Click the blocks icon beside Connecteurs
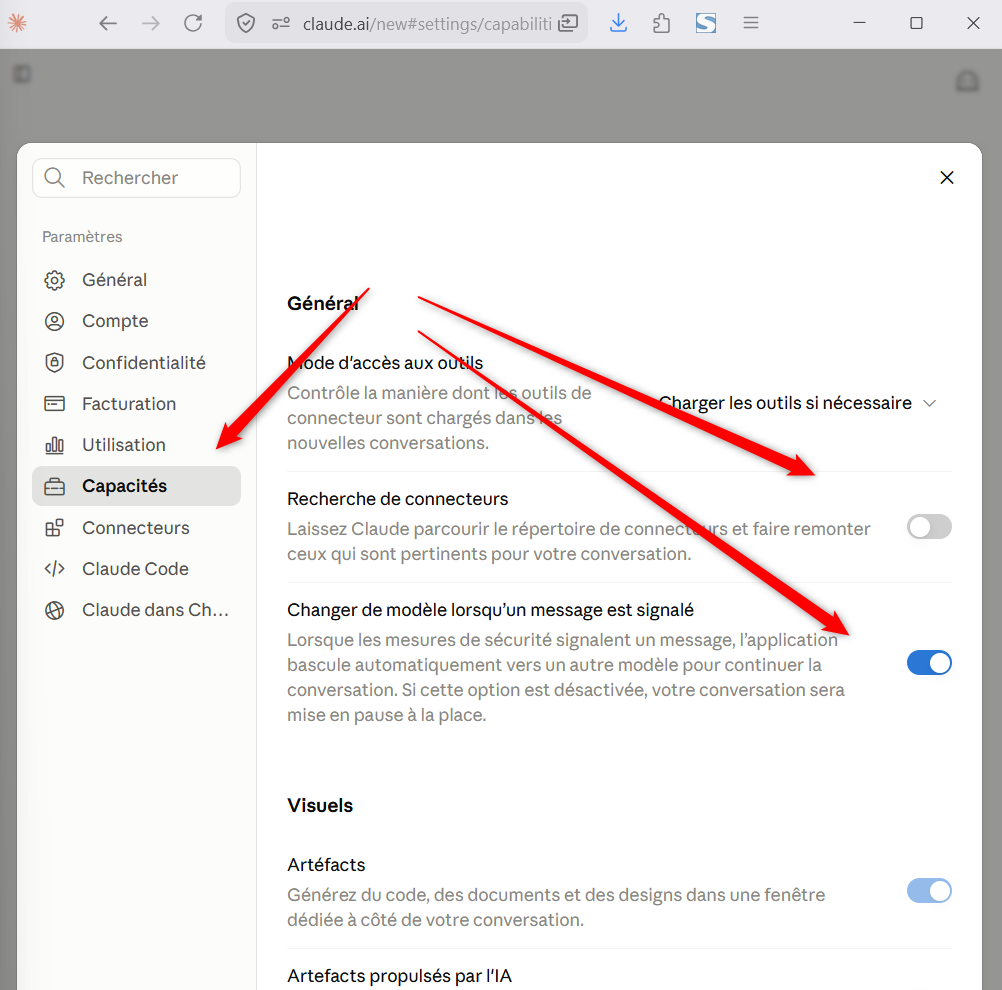The height and width of the screenshot is (990, 1002). [x=54, y=527]
